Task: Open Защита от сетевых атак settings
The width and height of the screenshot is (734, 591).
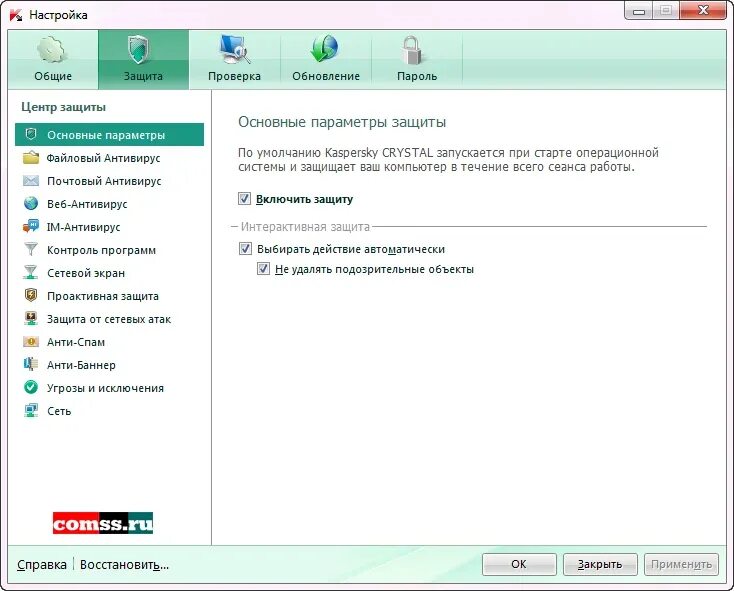Action: [x=110, y=319]
